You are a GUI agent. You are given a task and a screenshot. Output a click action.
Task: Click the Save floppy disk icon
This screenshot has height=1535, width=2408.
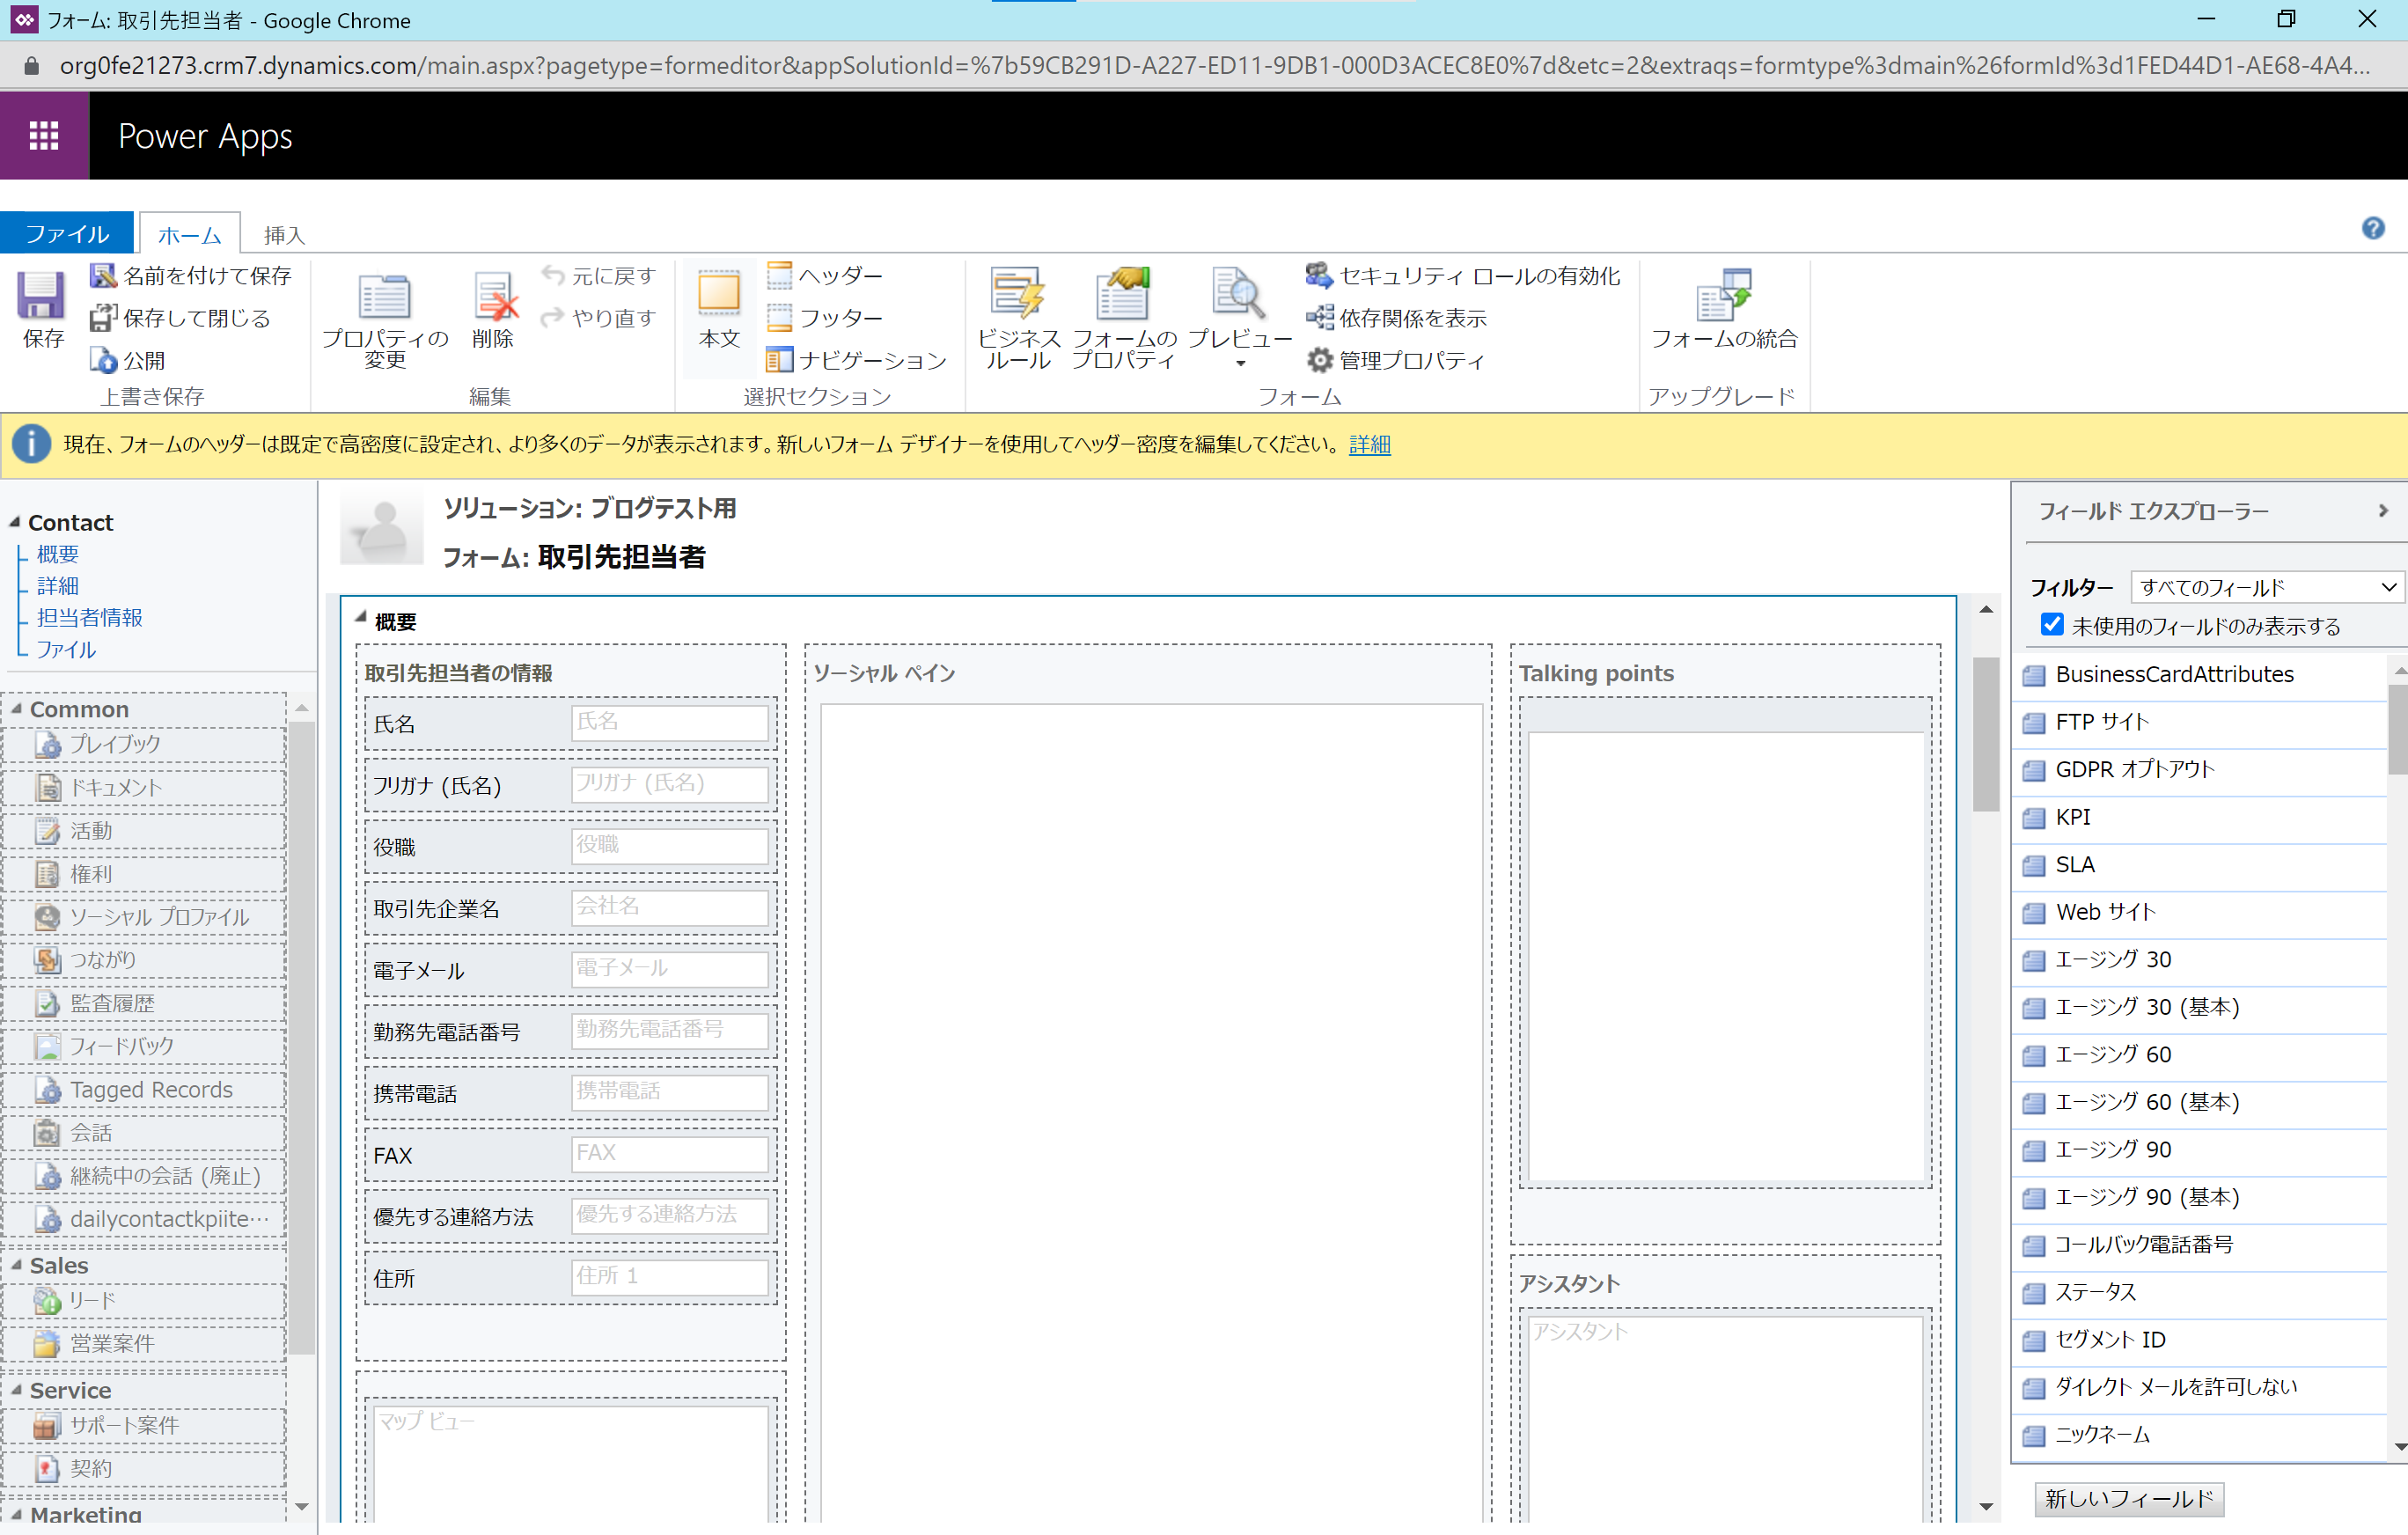tap(41, 296)
